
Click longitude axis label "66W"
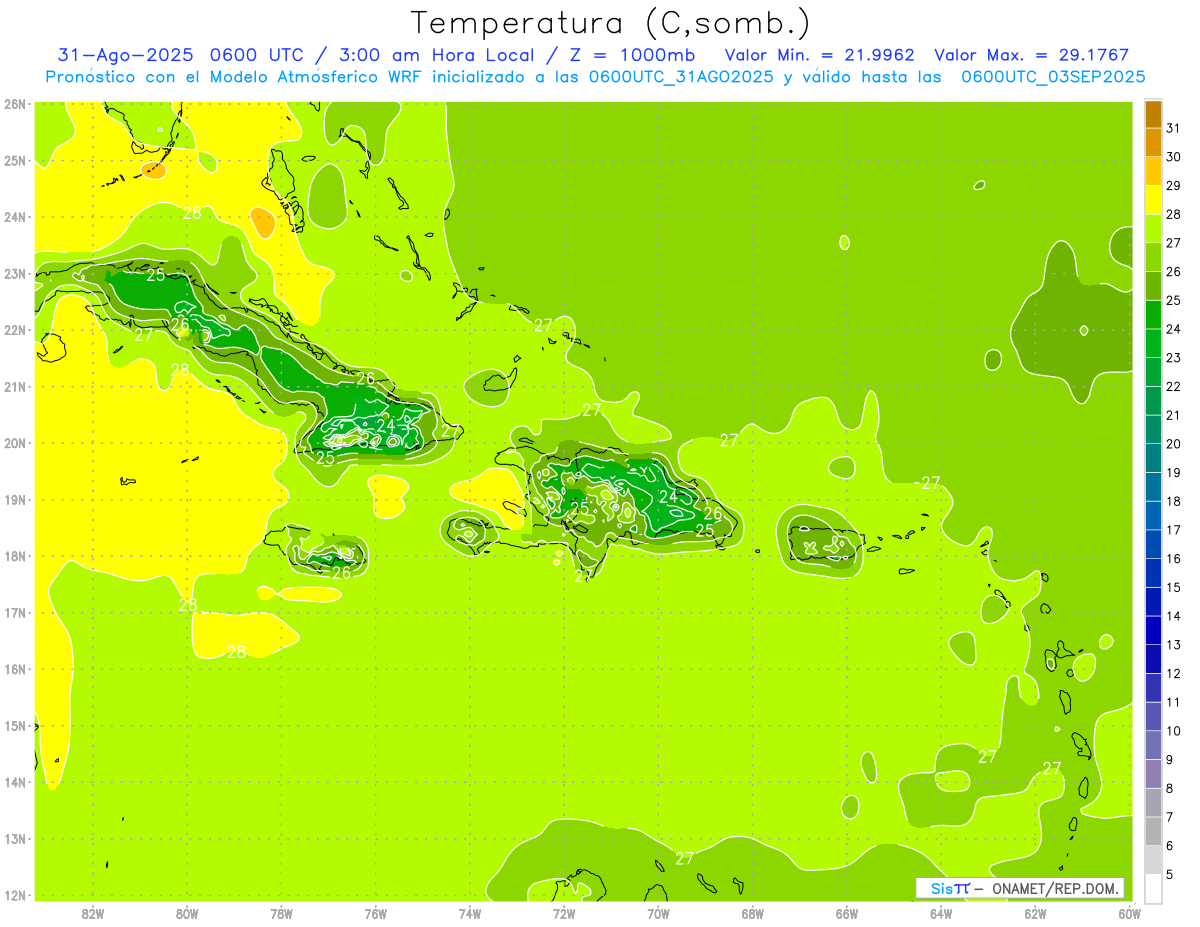pos(847,912)
